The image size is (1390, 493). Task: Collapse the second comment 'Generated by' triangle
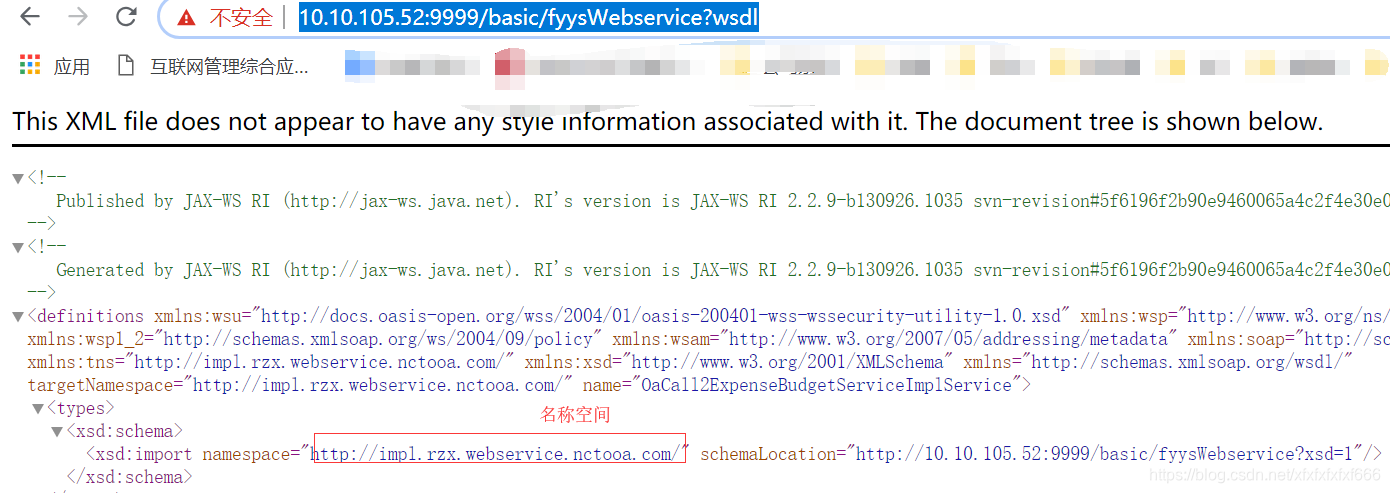[x=18, y=247]
